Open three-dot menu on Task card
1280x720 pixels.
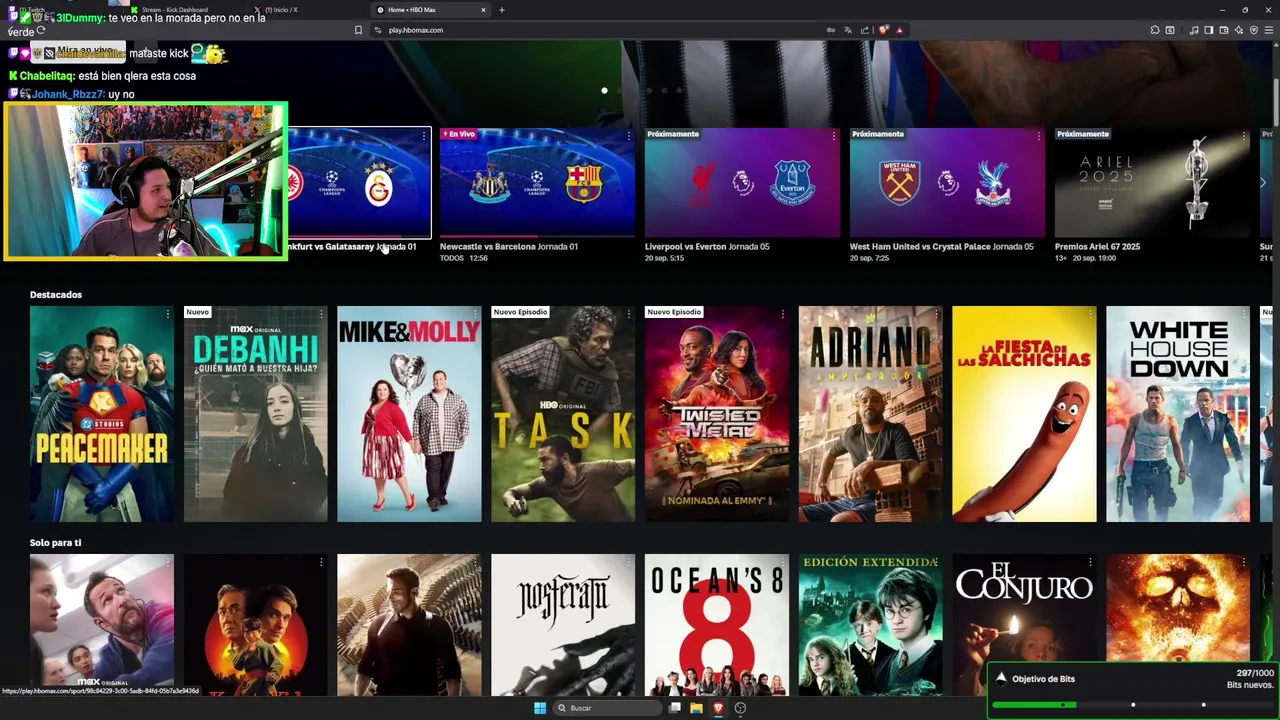point(629,315)
